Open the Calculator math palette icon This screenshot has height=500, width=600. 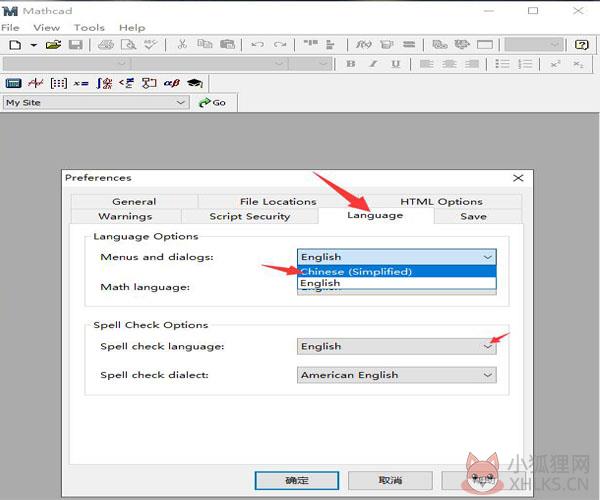tap(14, 83)
